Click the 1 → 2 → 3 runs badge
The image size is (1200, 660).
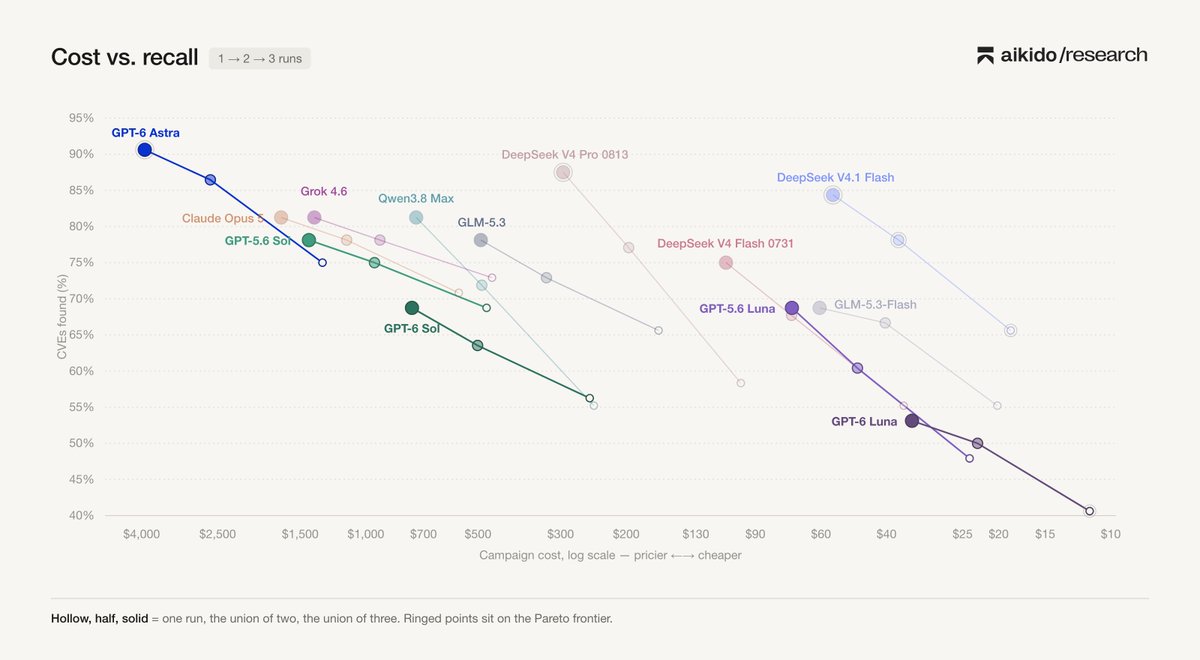pyautogui.click(x=260, y=58)
